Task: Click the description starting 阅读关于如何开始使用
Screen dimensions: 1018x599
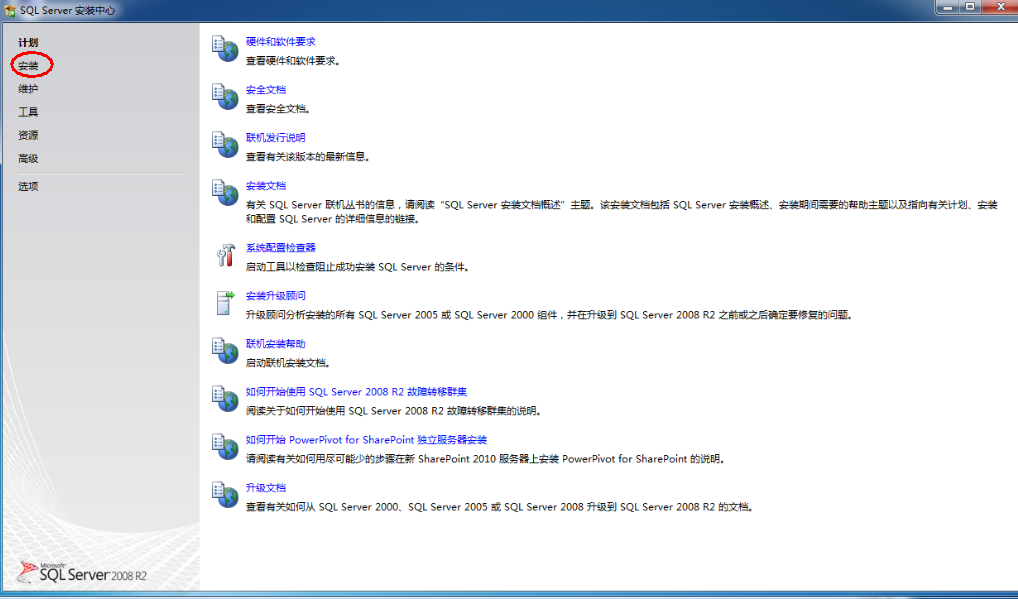Action: pyautogui.click(x=394, y=411)
